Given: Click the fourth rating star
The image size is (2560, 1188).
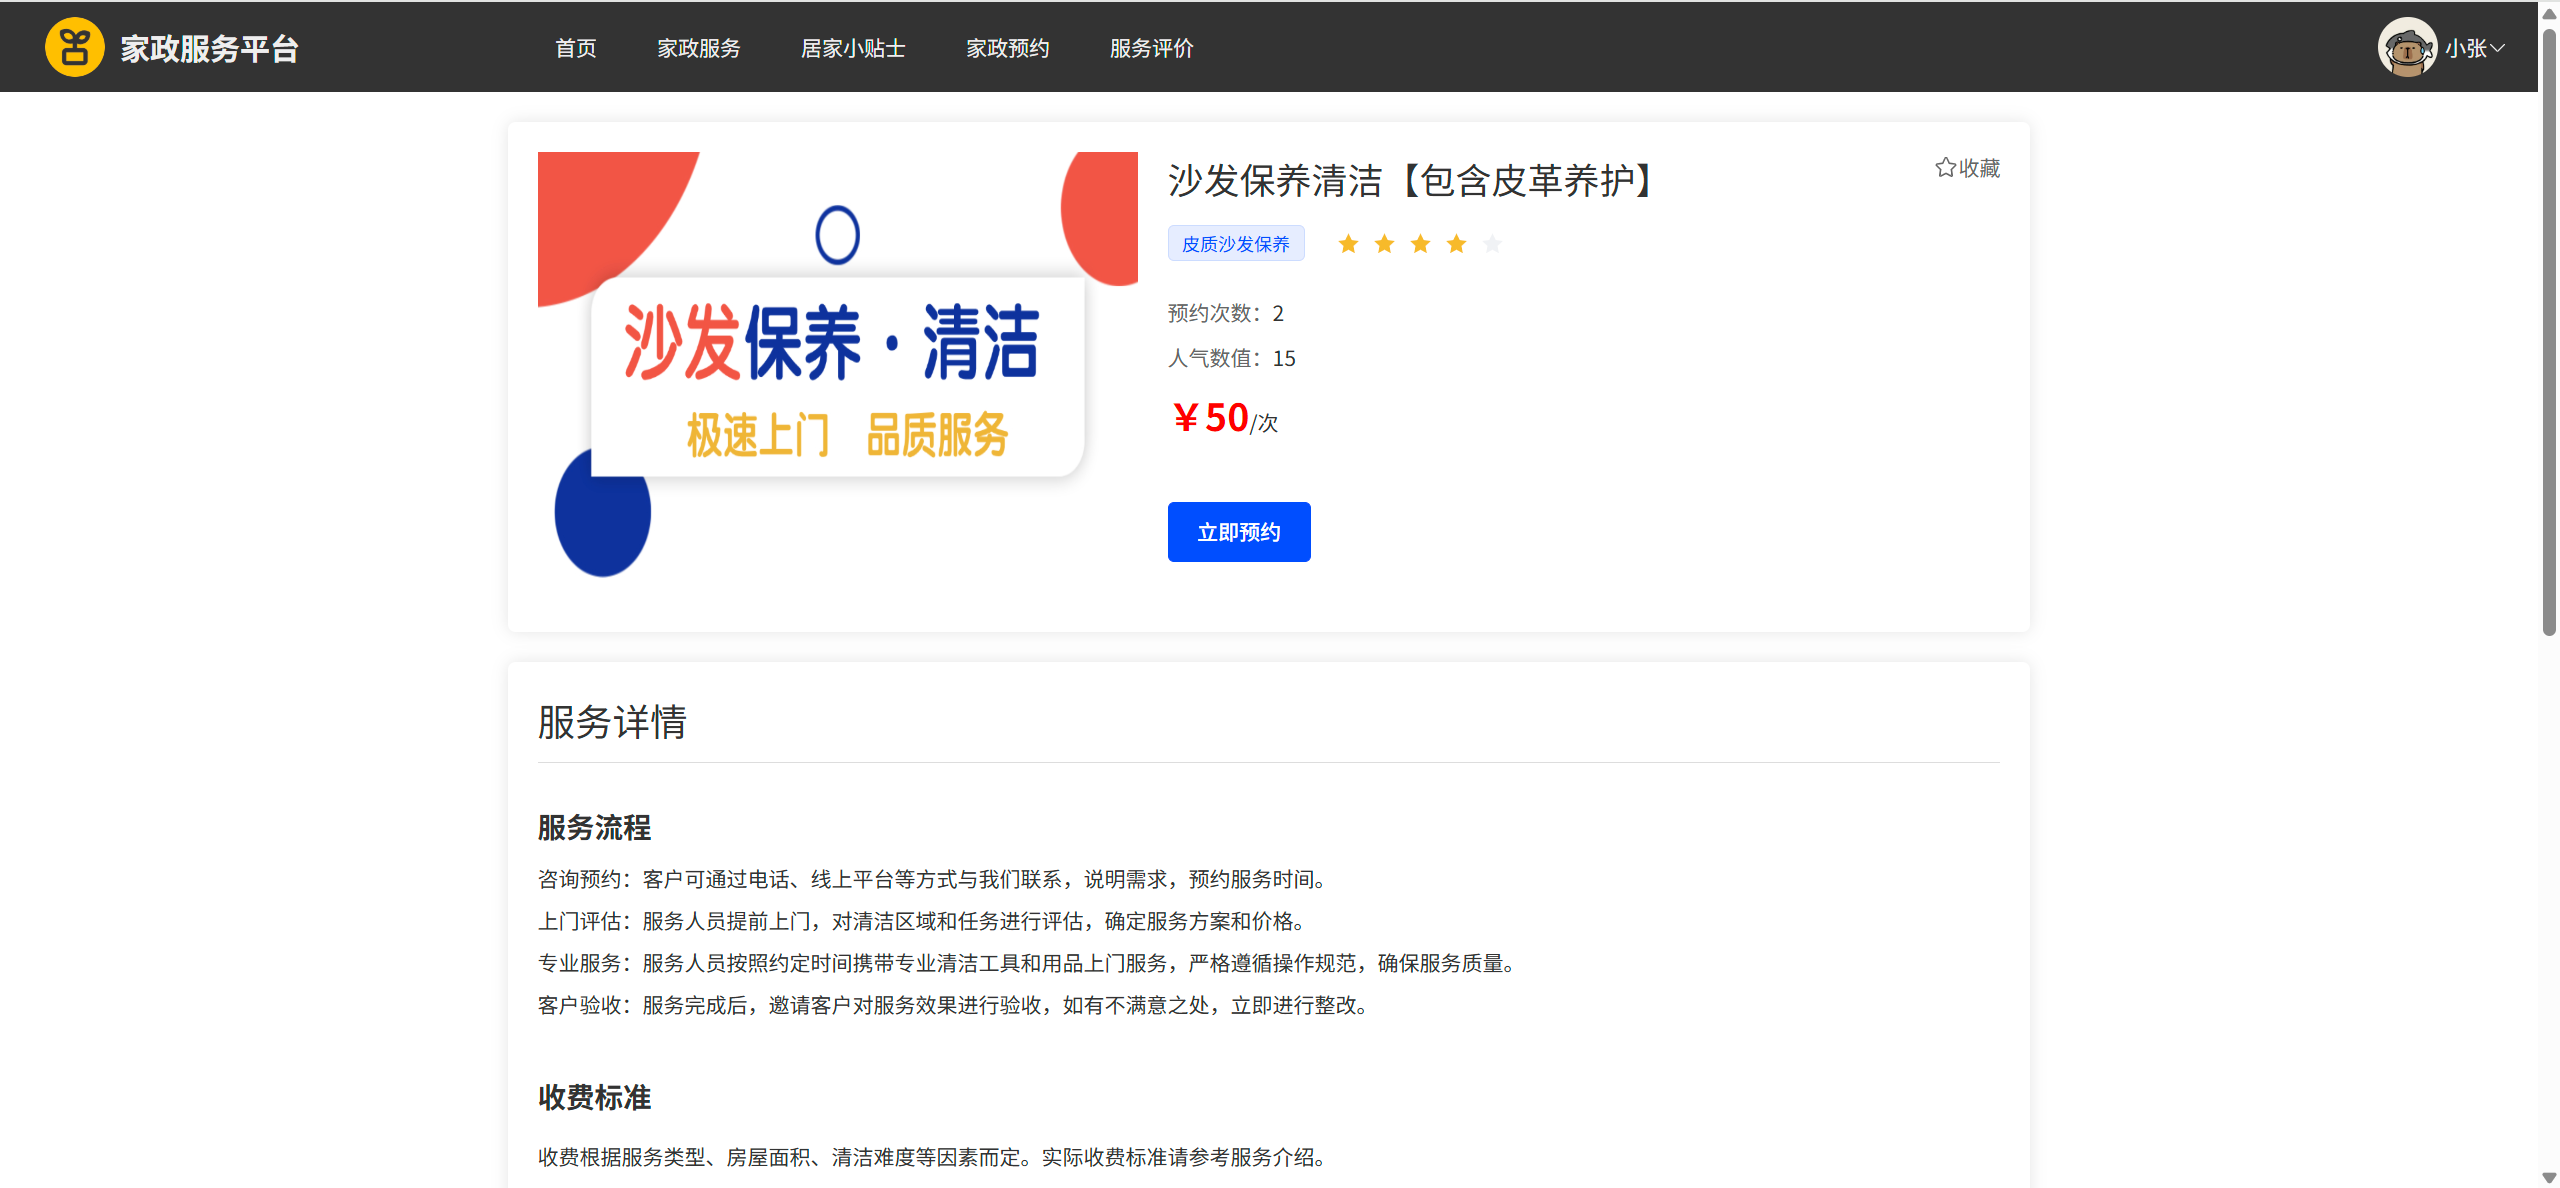Looking at the screenshot, I should point(1456,244).
